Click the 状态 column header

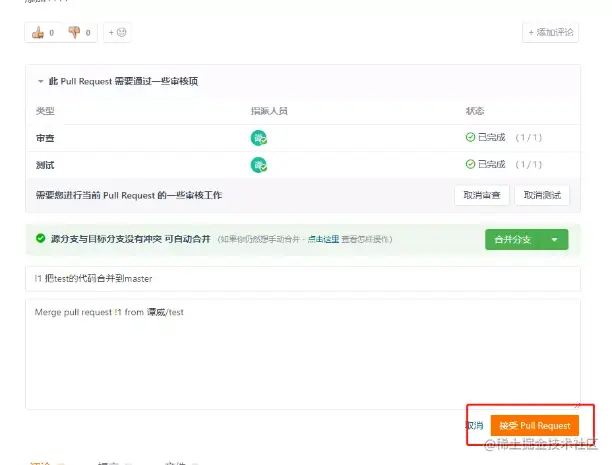tap(475, 111)
